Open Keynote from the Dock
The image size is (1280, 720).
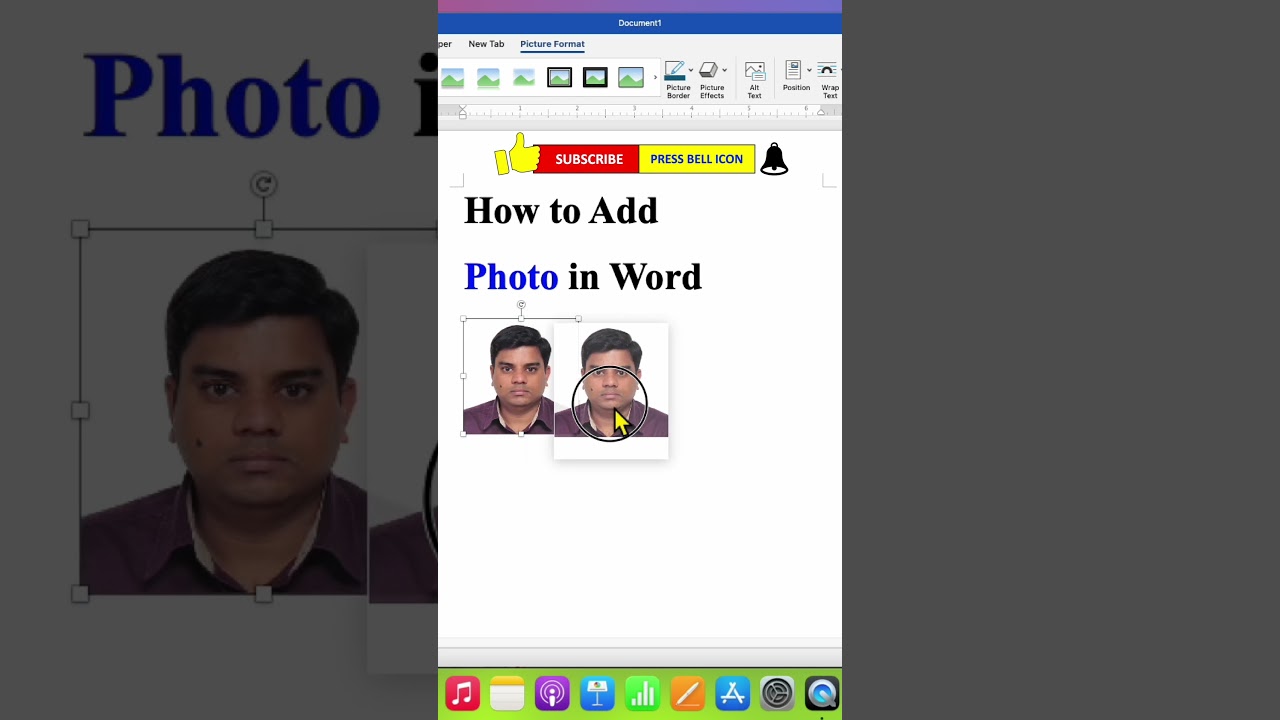(x=597, y=693)
